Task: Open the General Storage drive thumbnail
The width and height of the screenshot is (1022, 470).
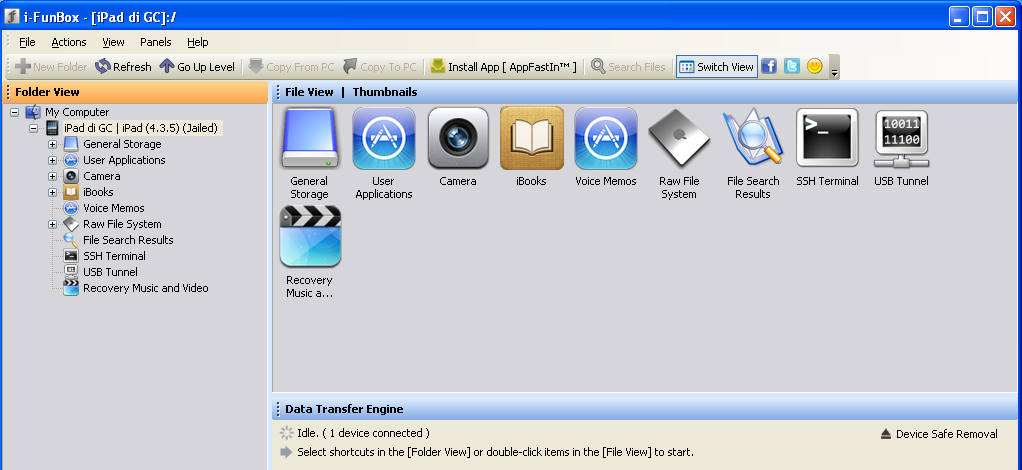Action: 310,139
